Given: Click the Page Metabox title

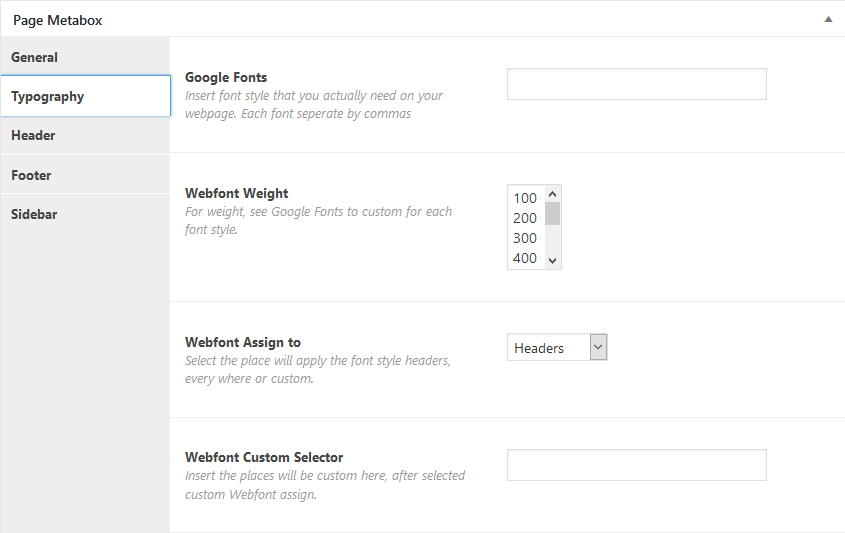Looking at the screenshot, I should click(x=58, y=20).
